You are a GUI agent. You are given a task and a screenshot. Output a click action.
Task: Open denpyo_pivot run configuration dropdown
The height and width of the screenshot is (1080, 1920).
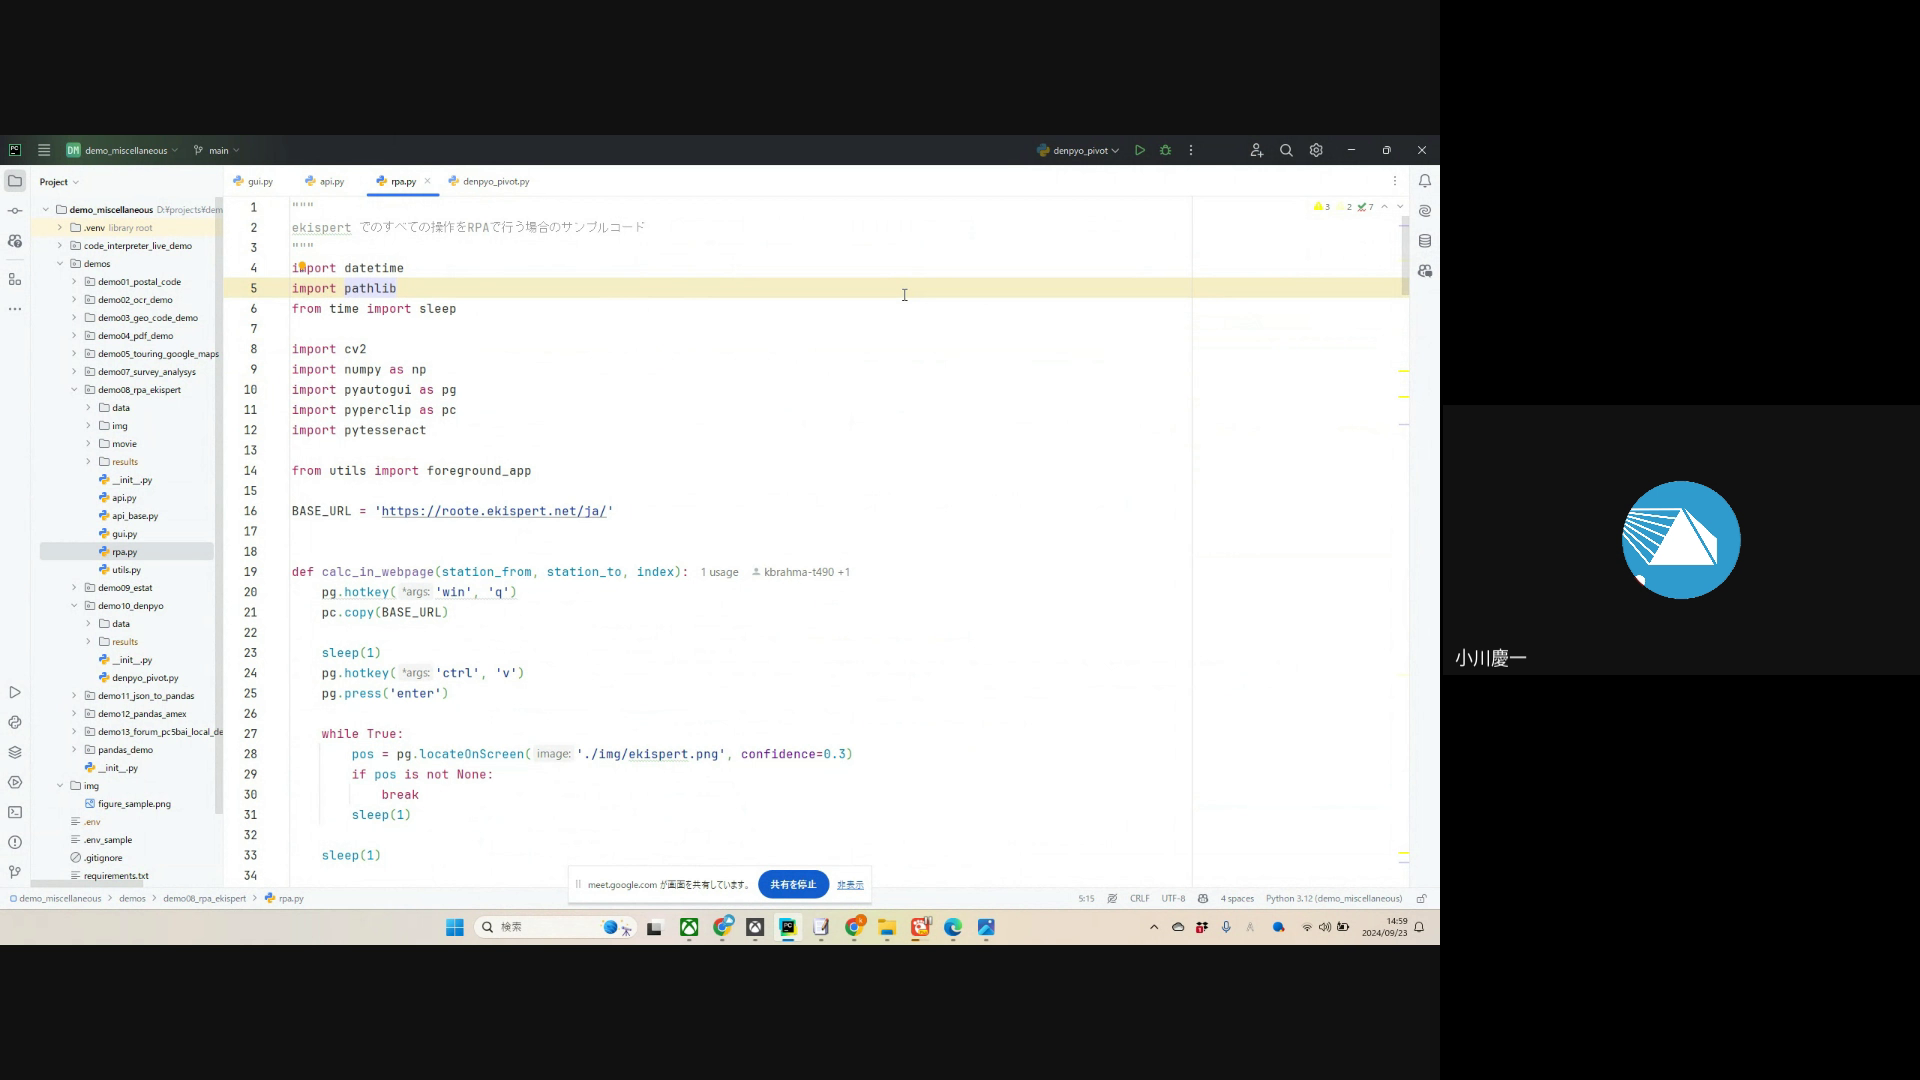1079,150
